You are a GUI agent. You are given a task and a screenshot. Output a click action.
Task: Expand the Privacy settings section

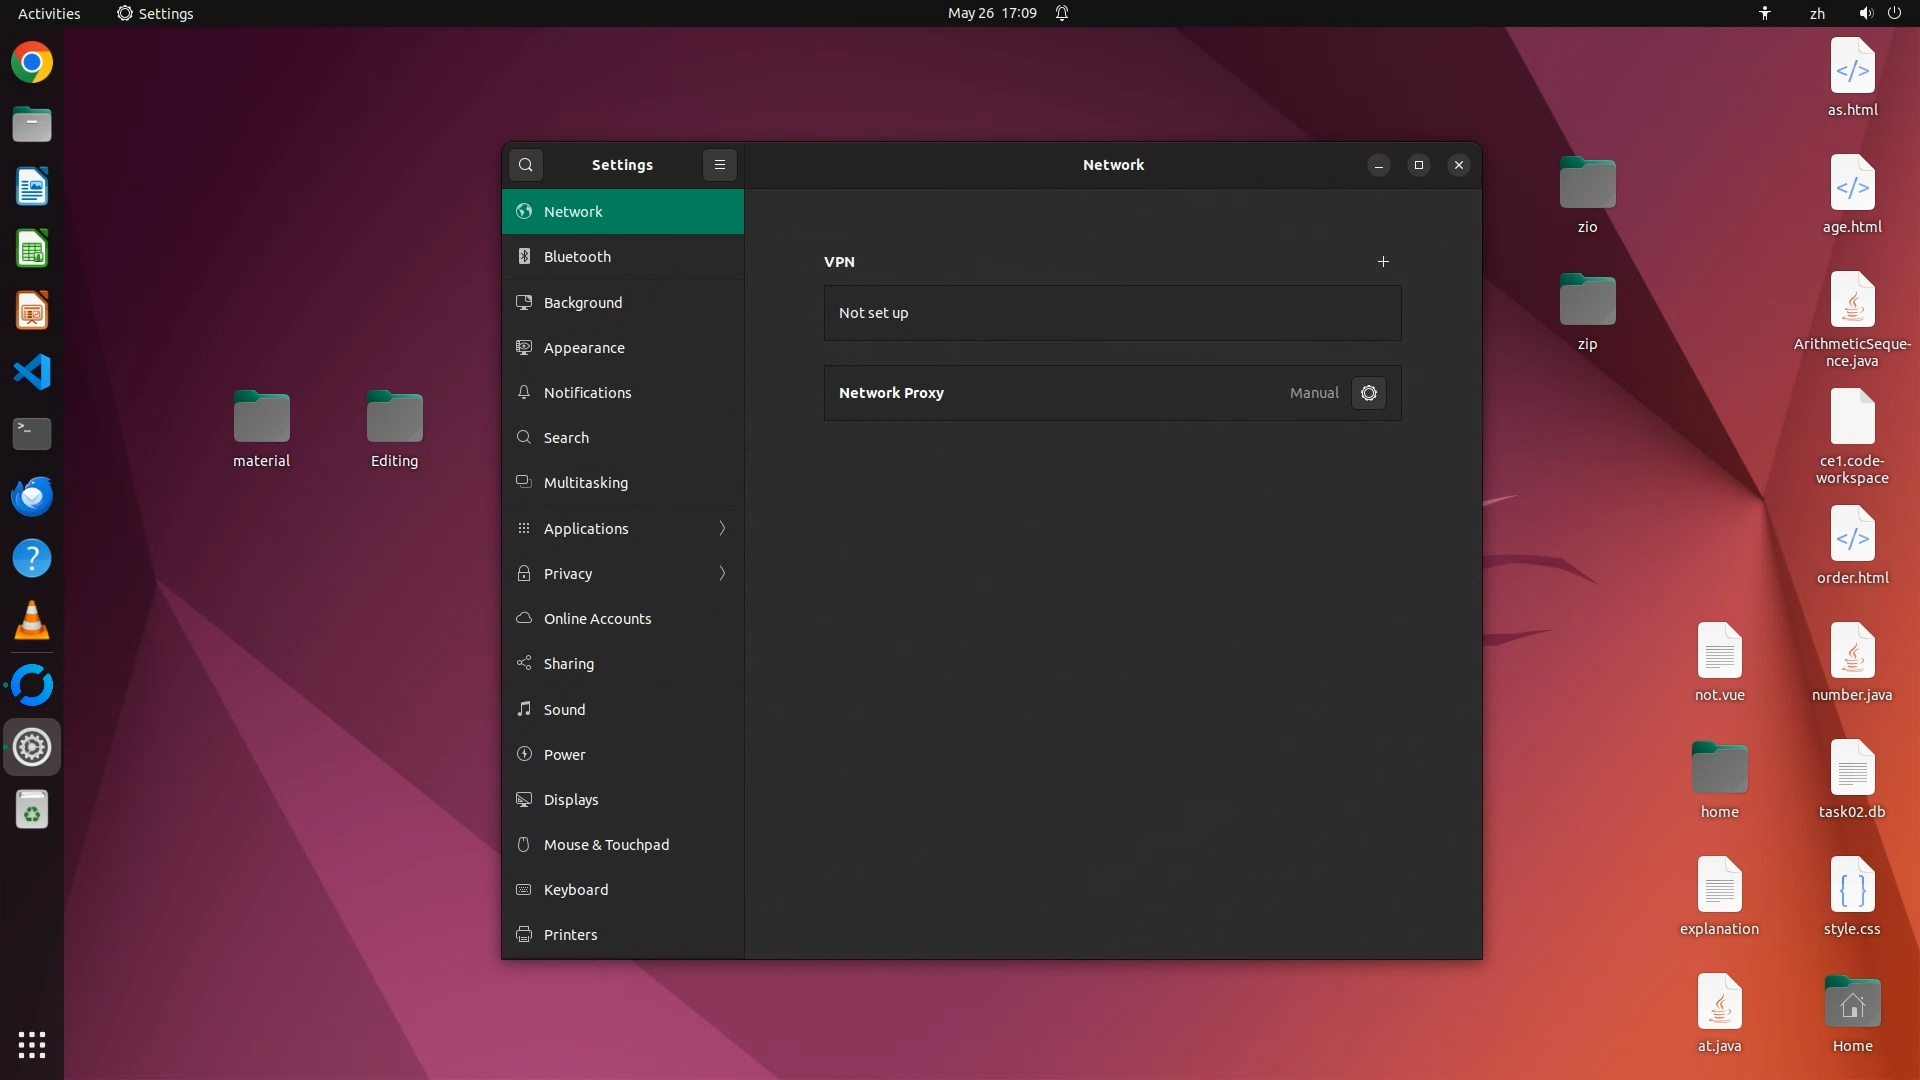pos(623,574)
